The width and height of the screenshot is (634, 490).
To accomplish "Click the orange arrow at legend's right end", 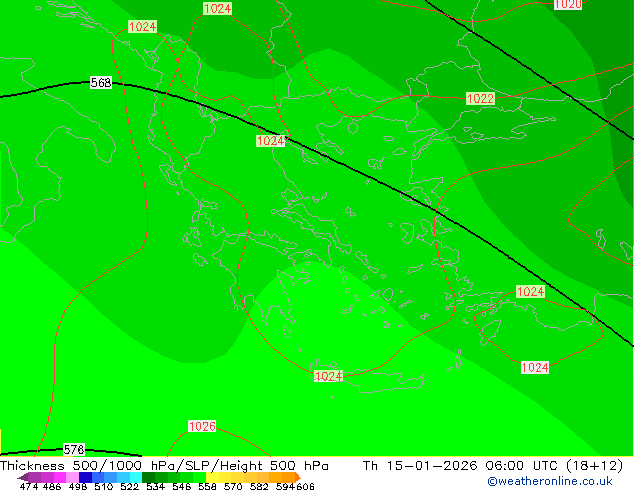I will pyautogui.click(x=298, y=477).
